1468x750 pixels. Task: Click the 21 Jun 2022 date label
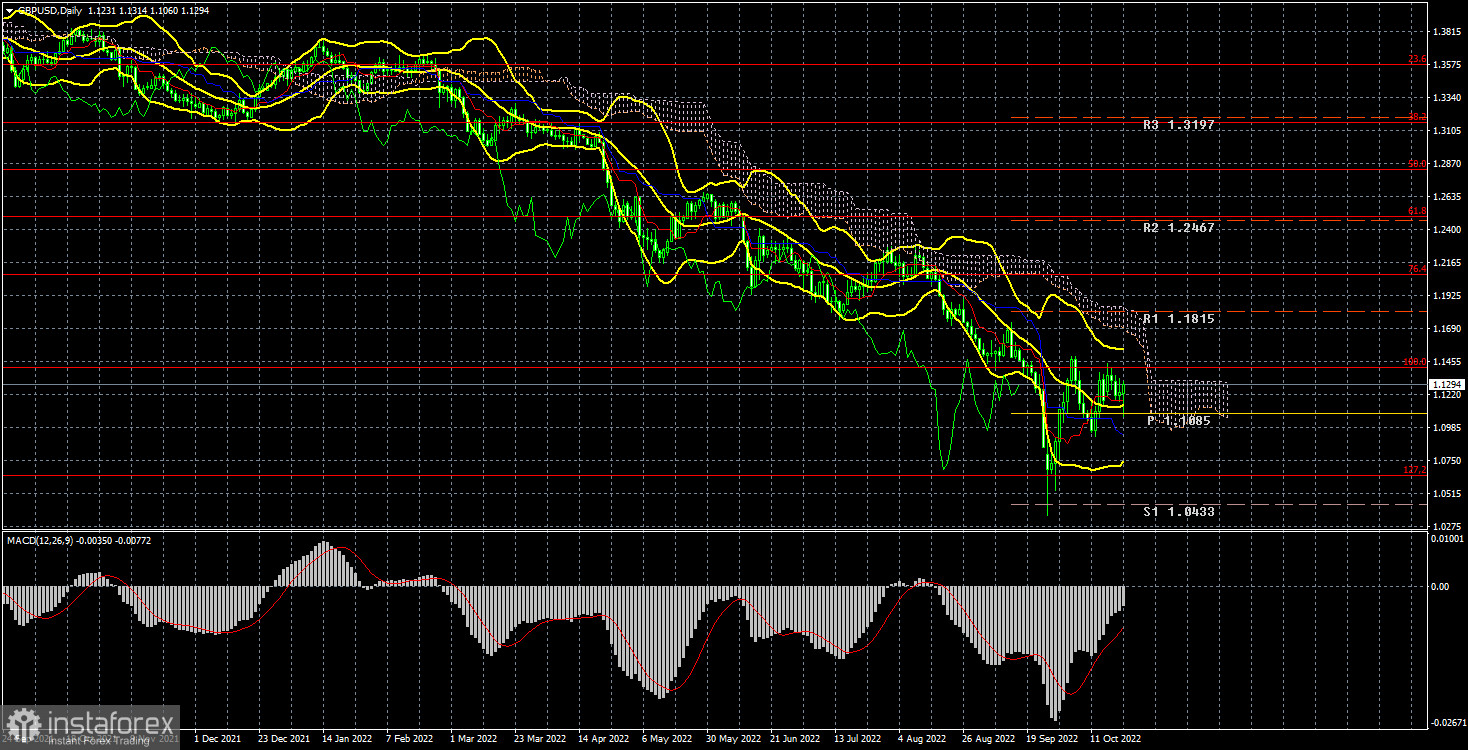pyautogui.click(x=794, y=739)
